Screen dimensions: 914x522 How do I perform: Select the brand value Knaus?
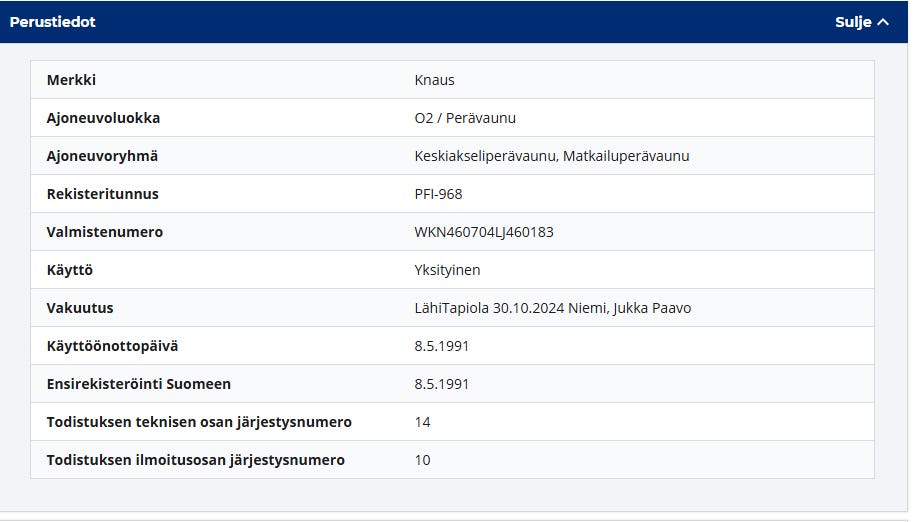[434, 80]
